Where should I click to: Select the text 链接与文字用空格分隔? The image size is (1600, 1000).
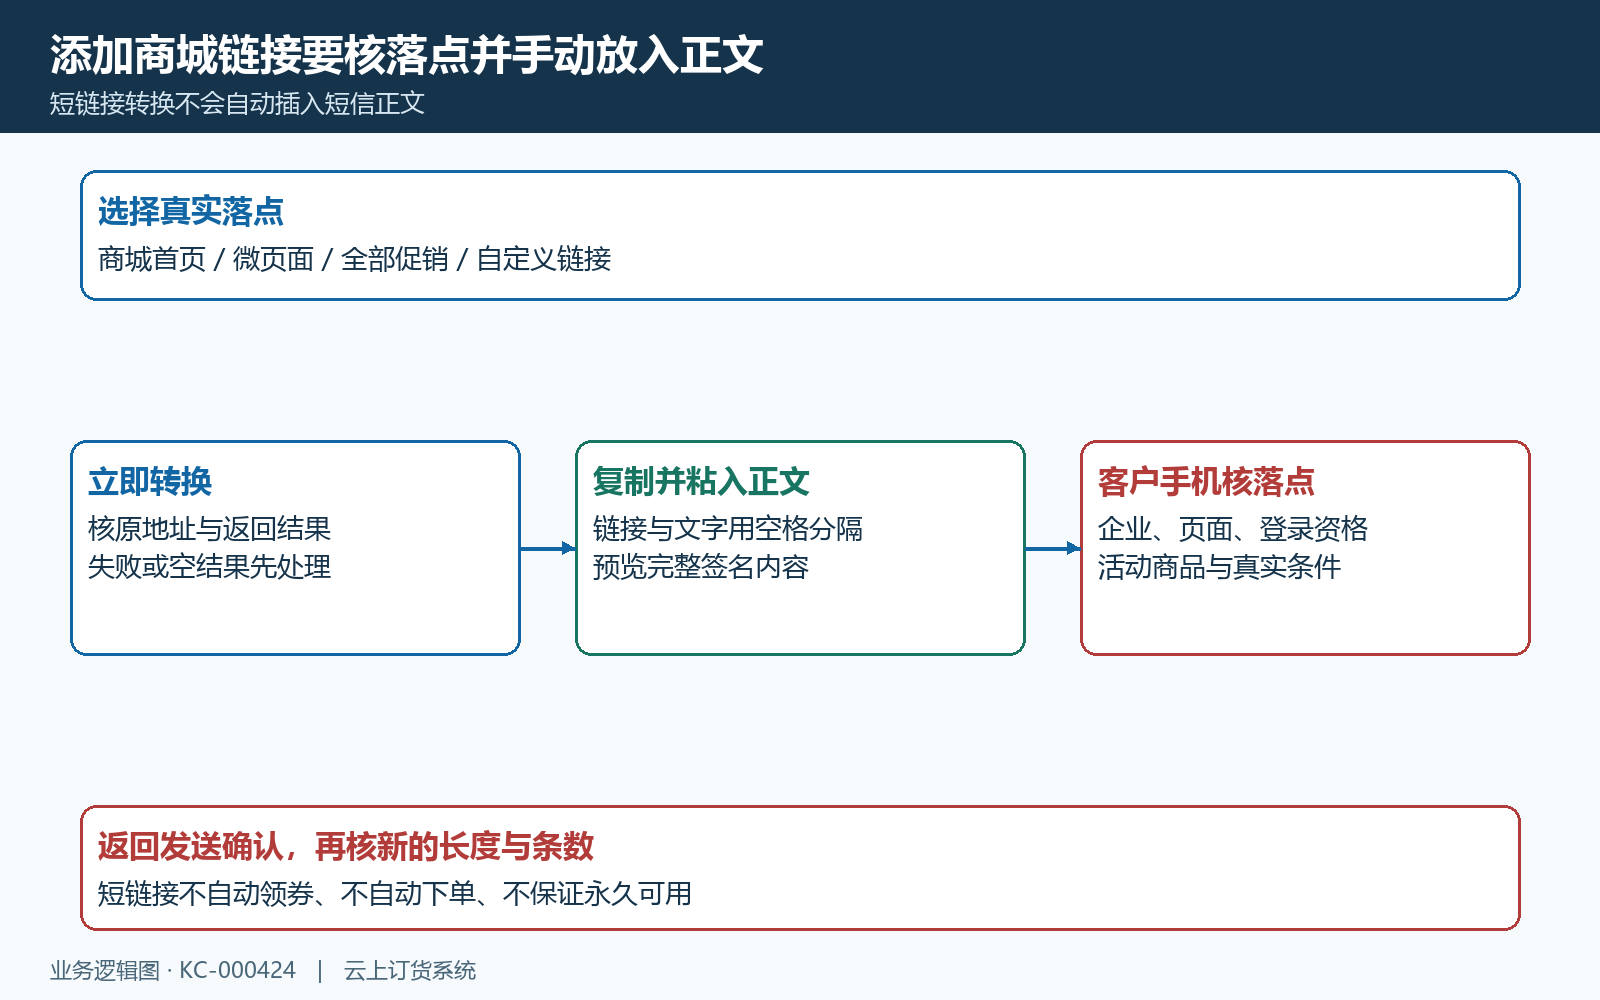(x=728, y=529)
